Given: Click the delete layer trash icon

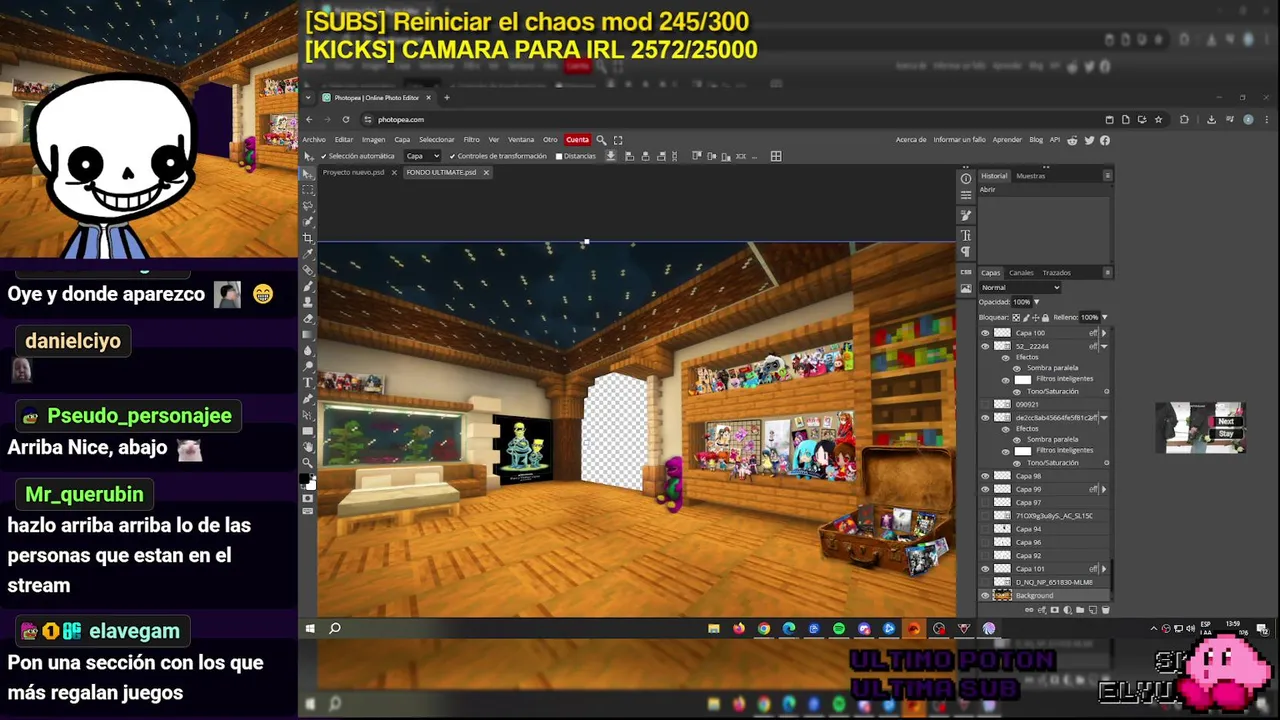Looking at the screenshot, I should (1105, 609).
